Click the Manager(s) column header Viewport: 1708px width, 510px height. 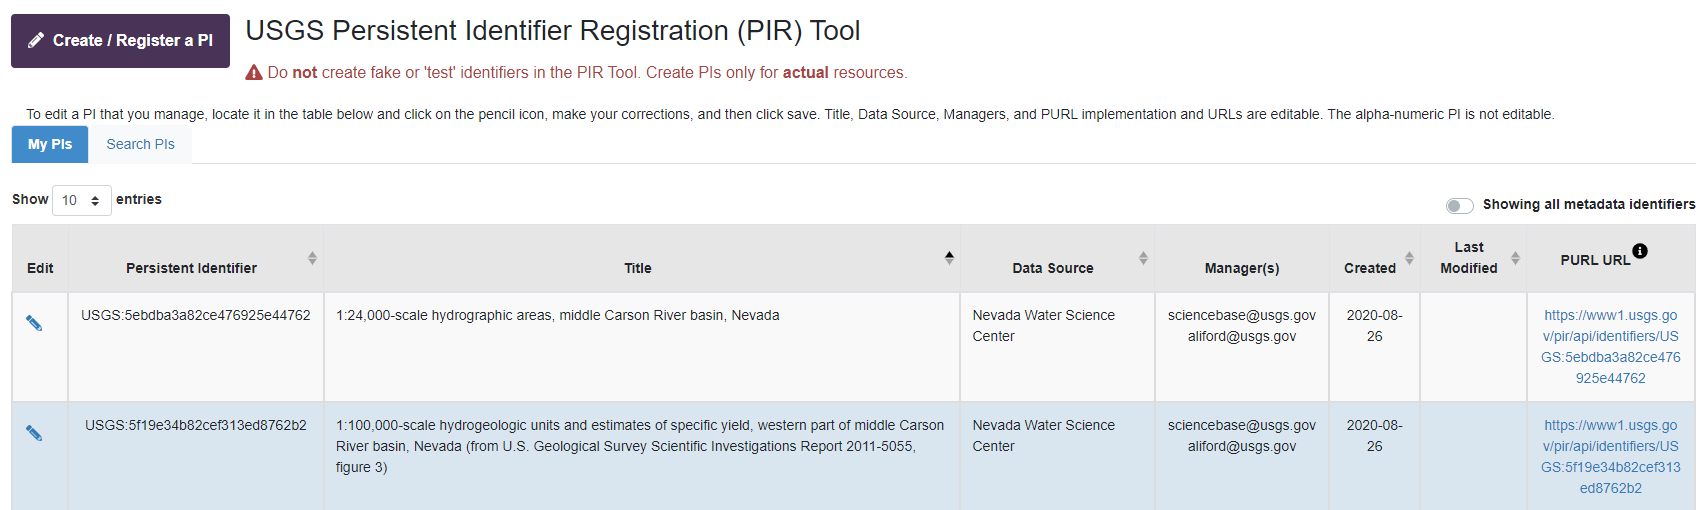coord(1242,268)
